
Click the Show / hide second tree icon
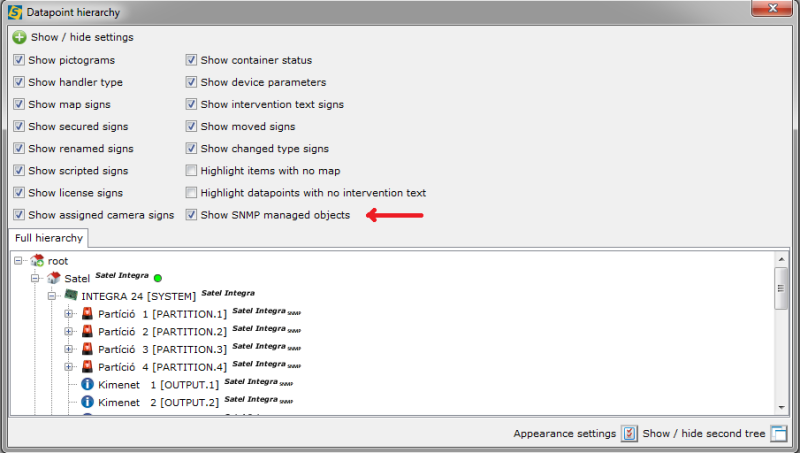779,434
